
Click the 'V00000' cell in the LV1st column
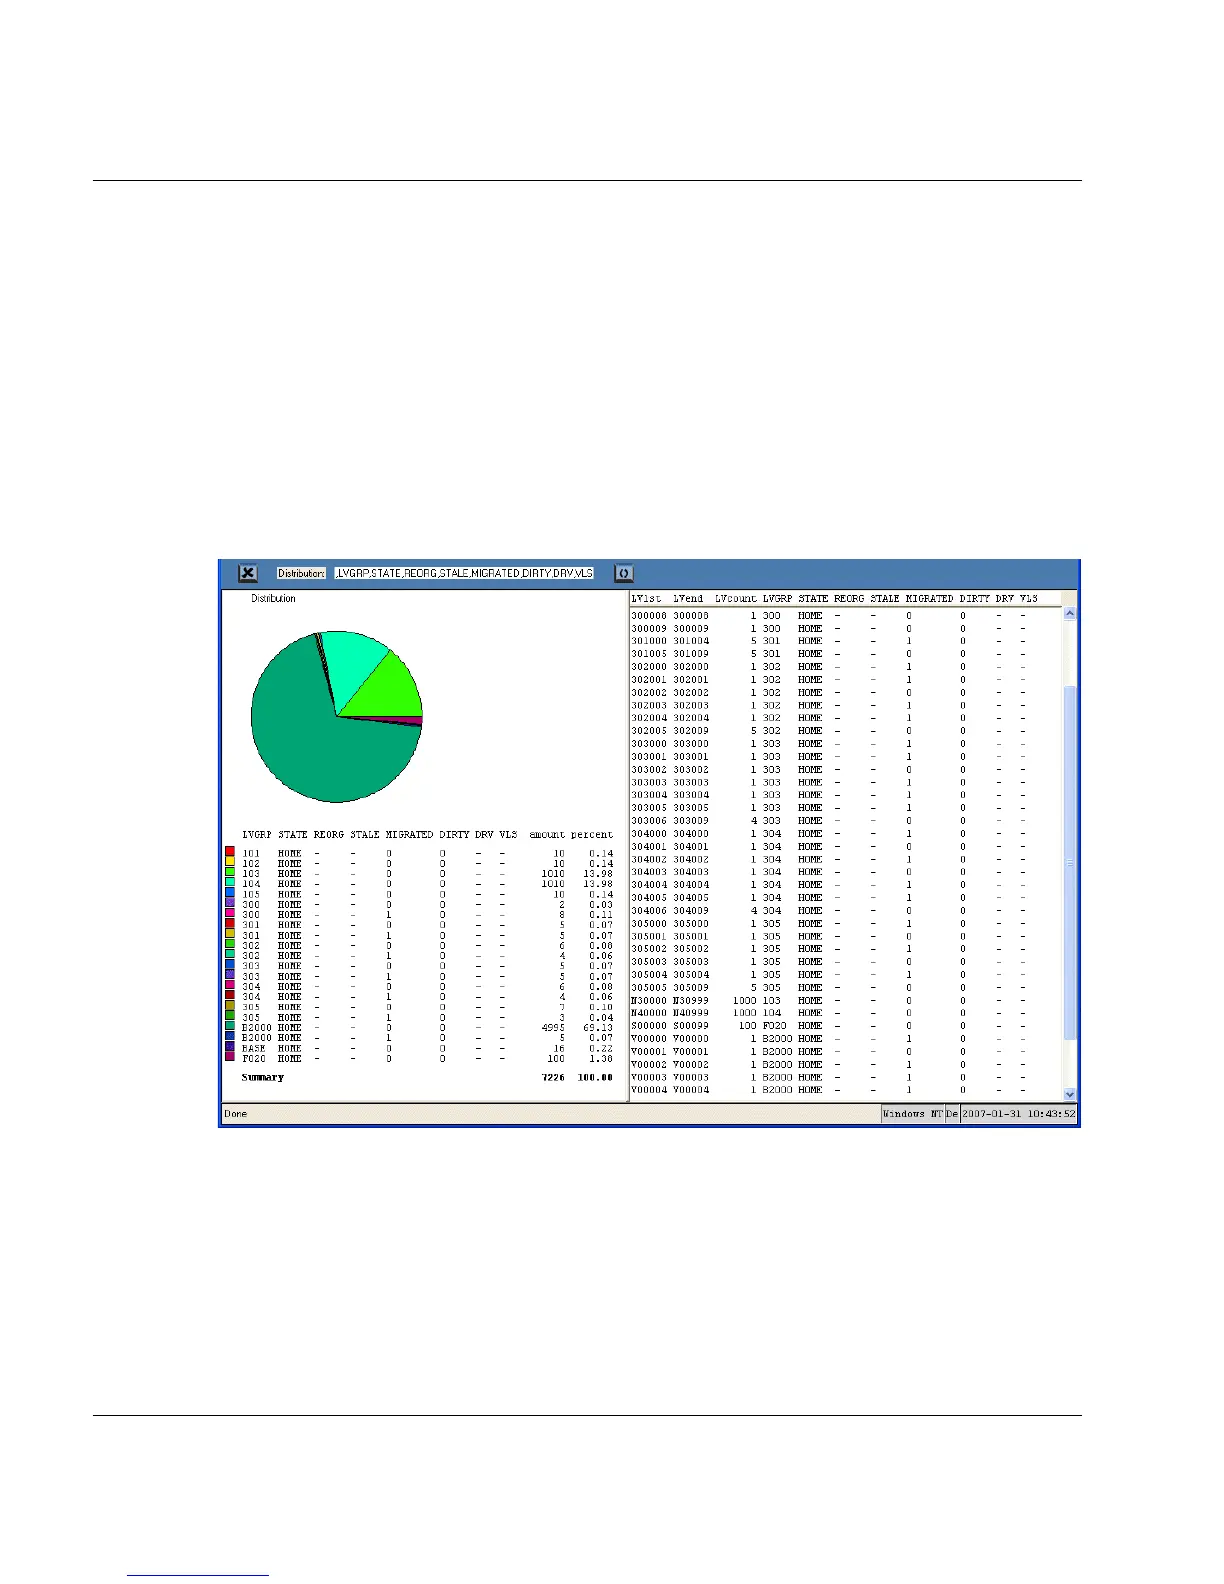pyautogui.click(x=649, y=1039)
